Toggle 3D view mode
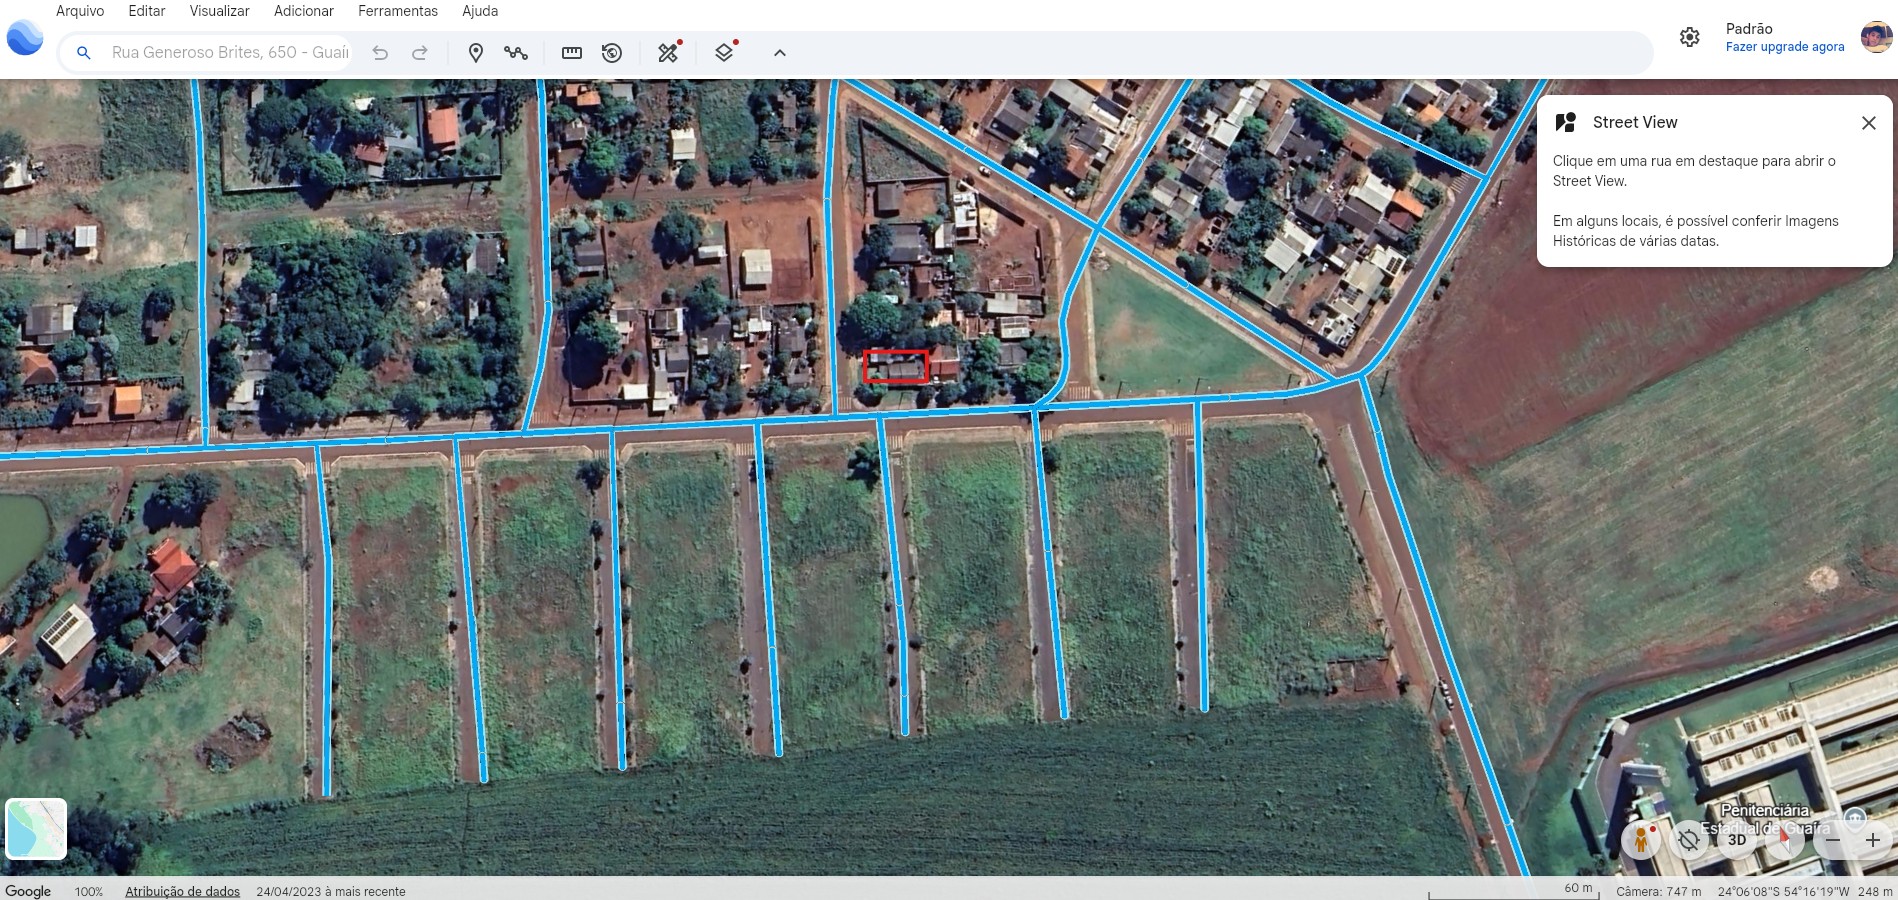 [1737, 840]
